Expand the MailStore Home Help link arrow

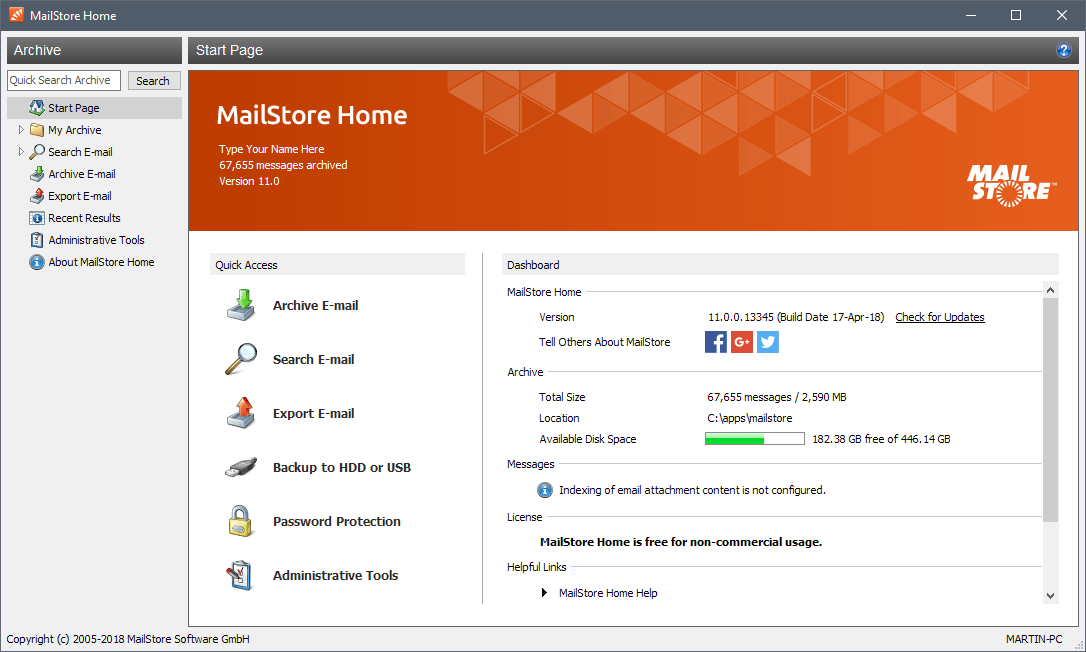(545, 593)
